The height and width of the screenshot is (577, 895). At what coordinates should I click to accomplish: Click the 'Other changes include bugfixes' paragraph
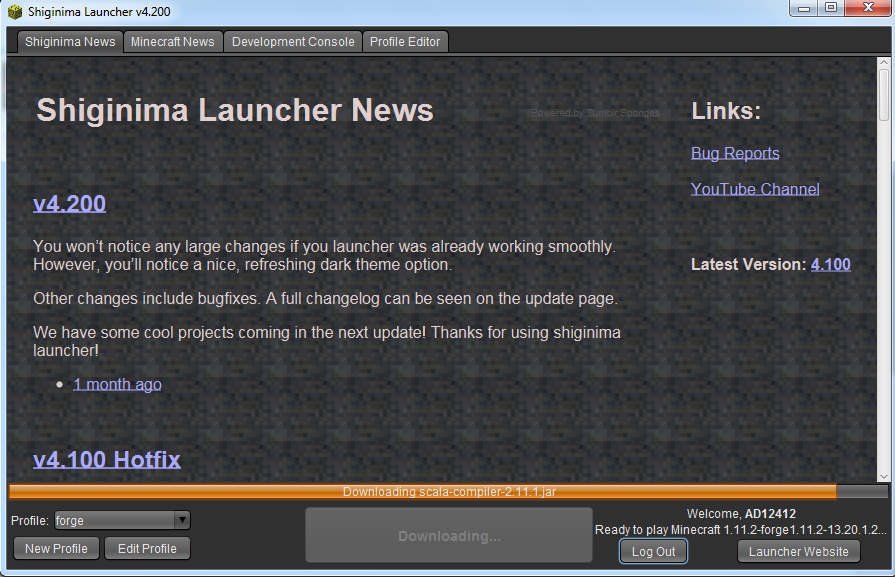tap(325, 298)
